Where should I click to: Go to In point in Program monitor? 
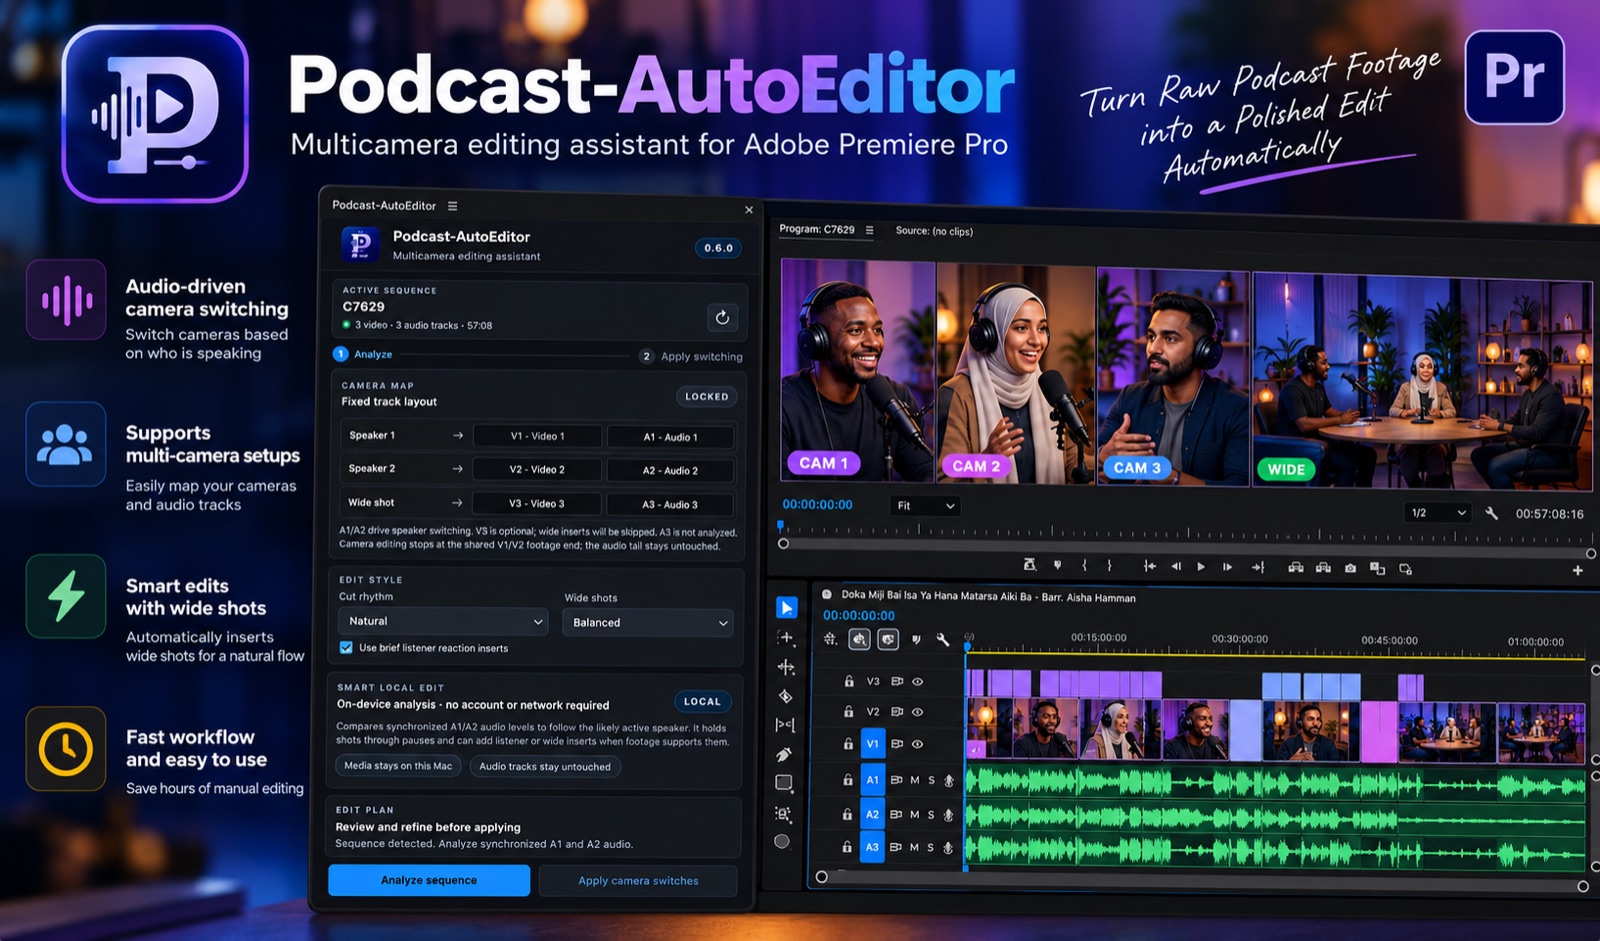click(x=1150, y=566)
